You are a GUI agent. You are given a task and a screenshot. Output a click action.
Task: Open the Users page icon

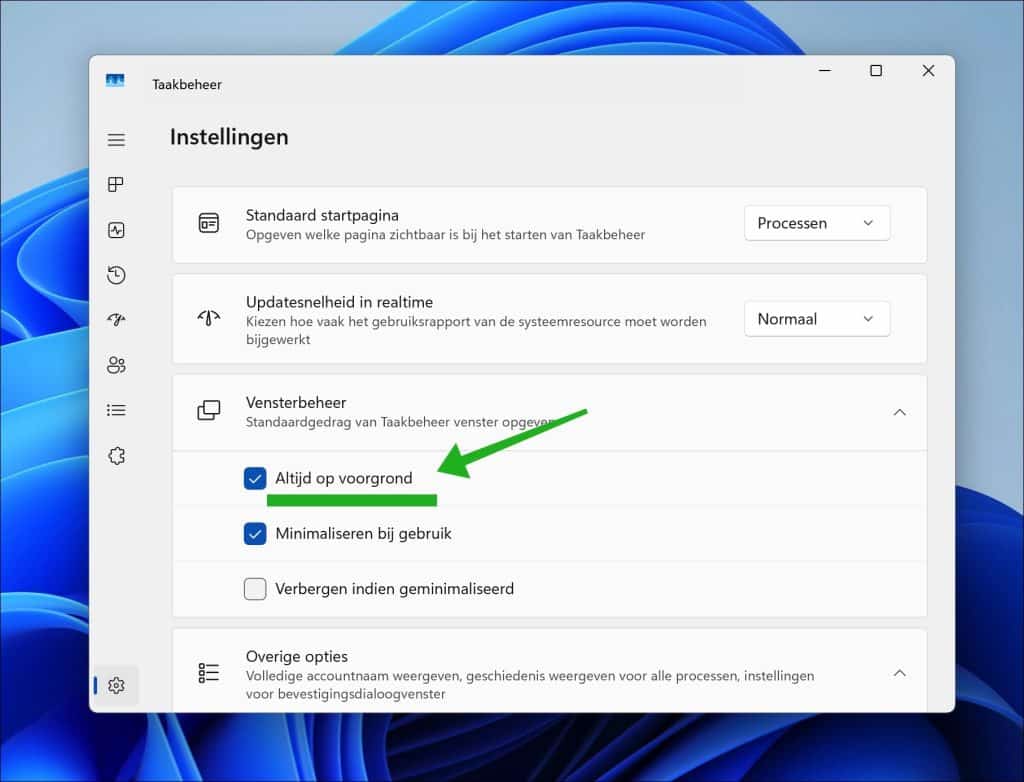(116, 365)
